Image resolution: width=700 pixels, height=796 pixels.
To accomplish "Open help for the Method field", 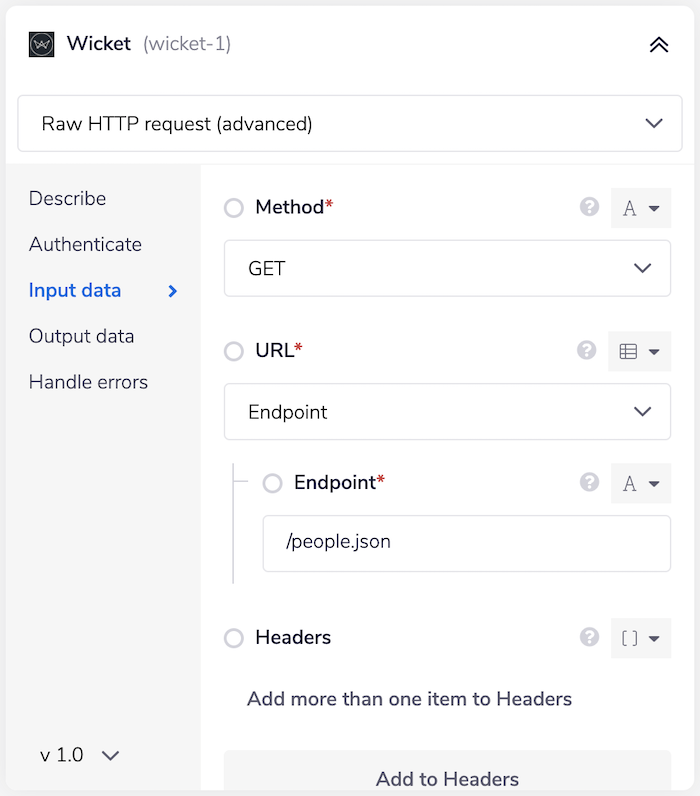I will pos(589,207).
